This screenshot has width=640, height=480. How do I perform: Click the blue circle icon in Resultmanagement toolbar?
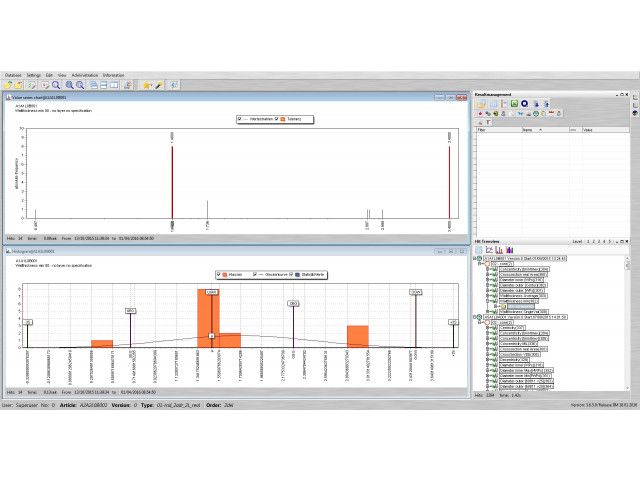pyautogui.click(x=524, y=103)
